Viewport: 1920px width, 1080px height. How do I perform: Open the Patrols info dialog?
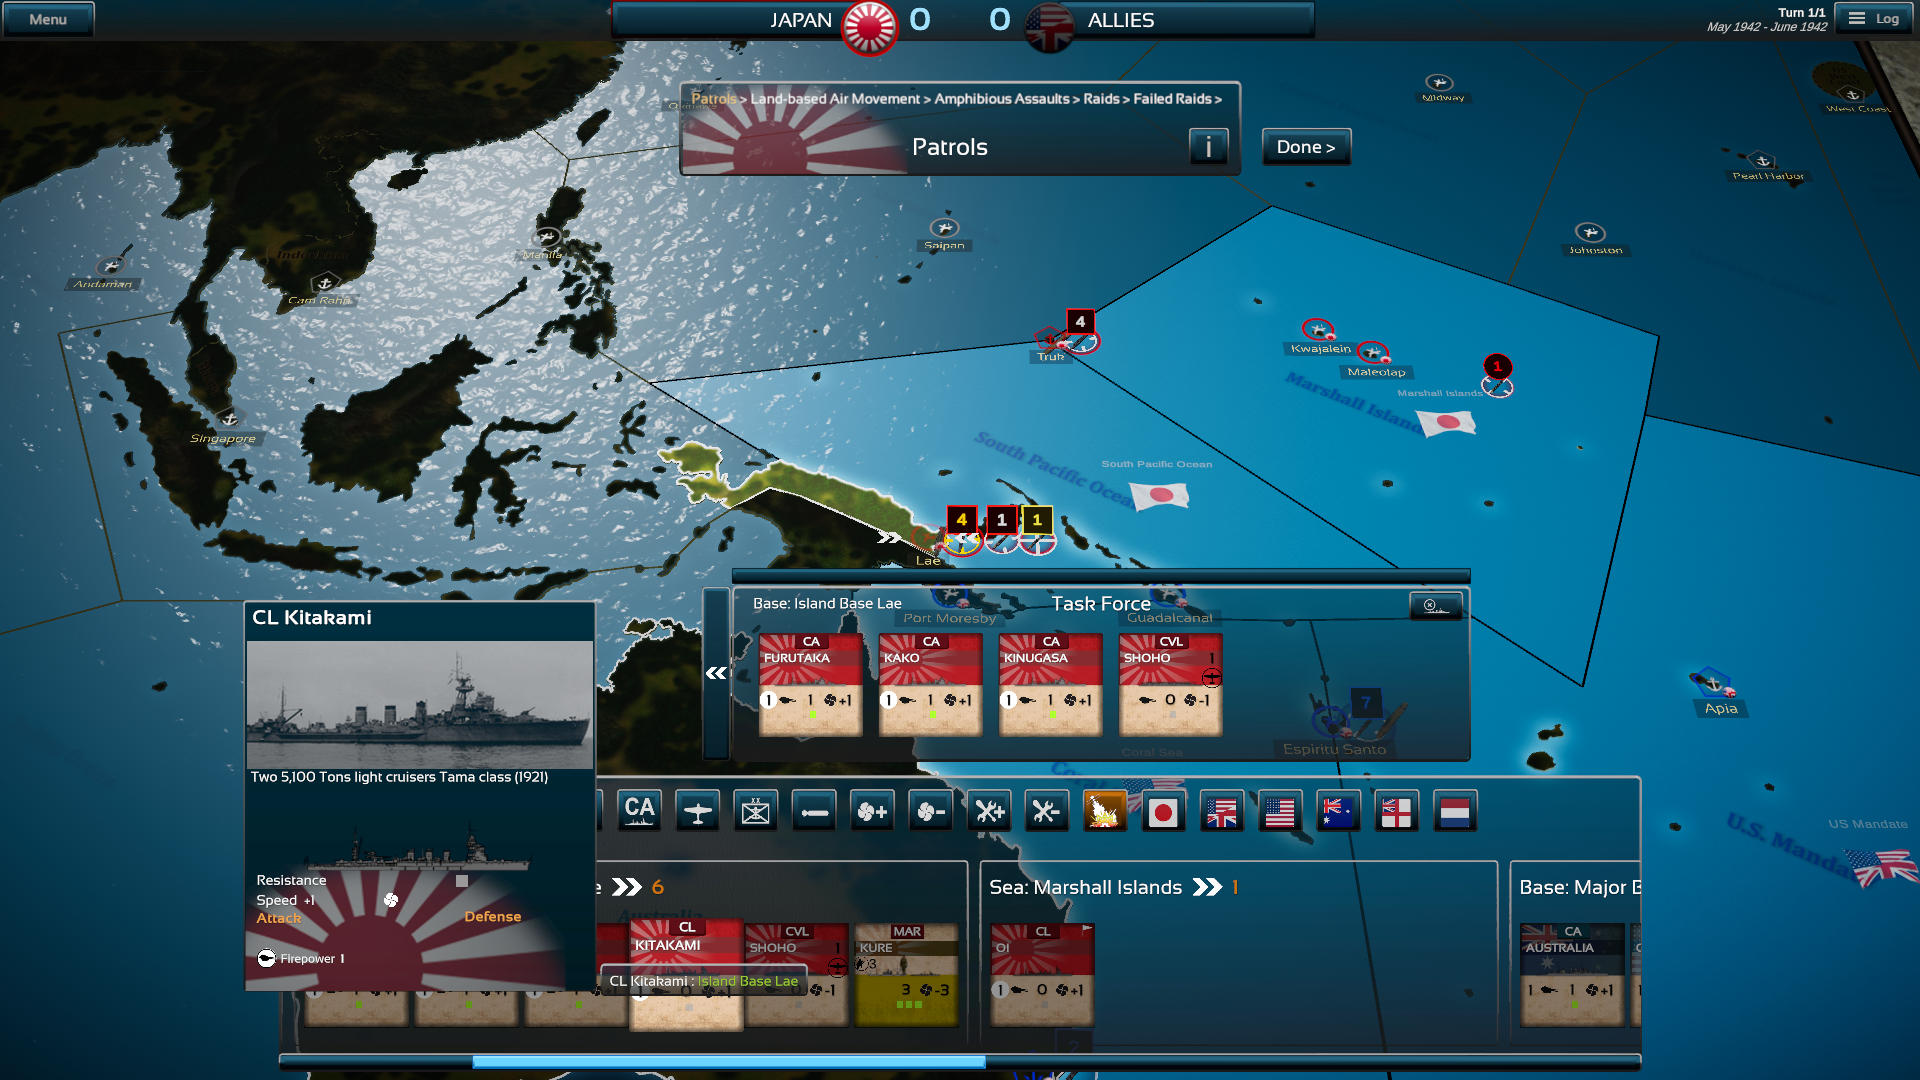tap(1209, 146)
